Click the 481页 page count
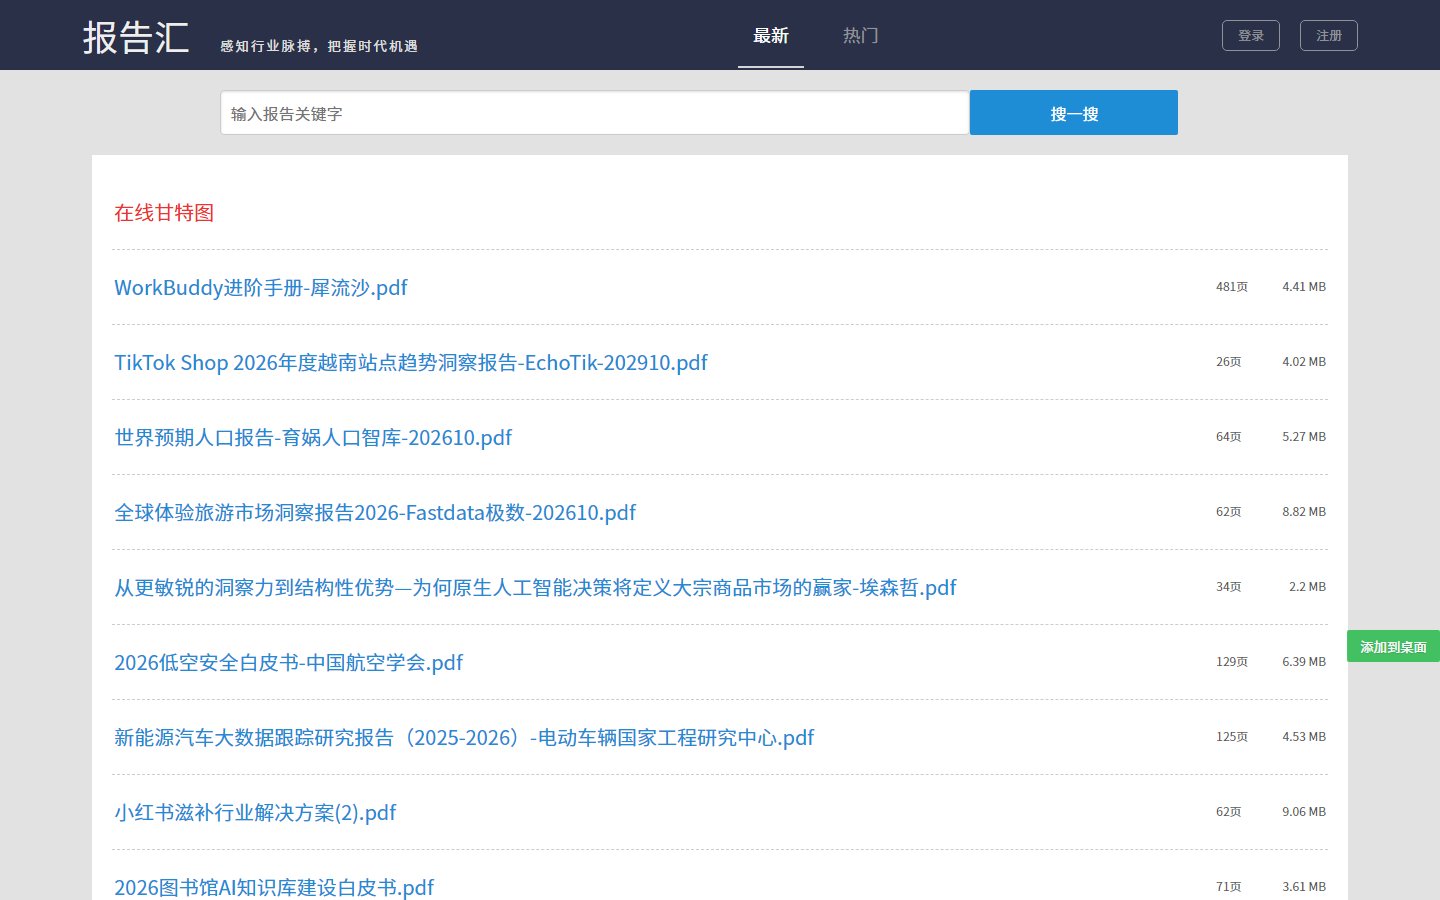The width and height of the screenshot is (1440, 900). click(1232, 287)
